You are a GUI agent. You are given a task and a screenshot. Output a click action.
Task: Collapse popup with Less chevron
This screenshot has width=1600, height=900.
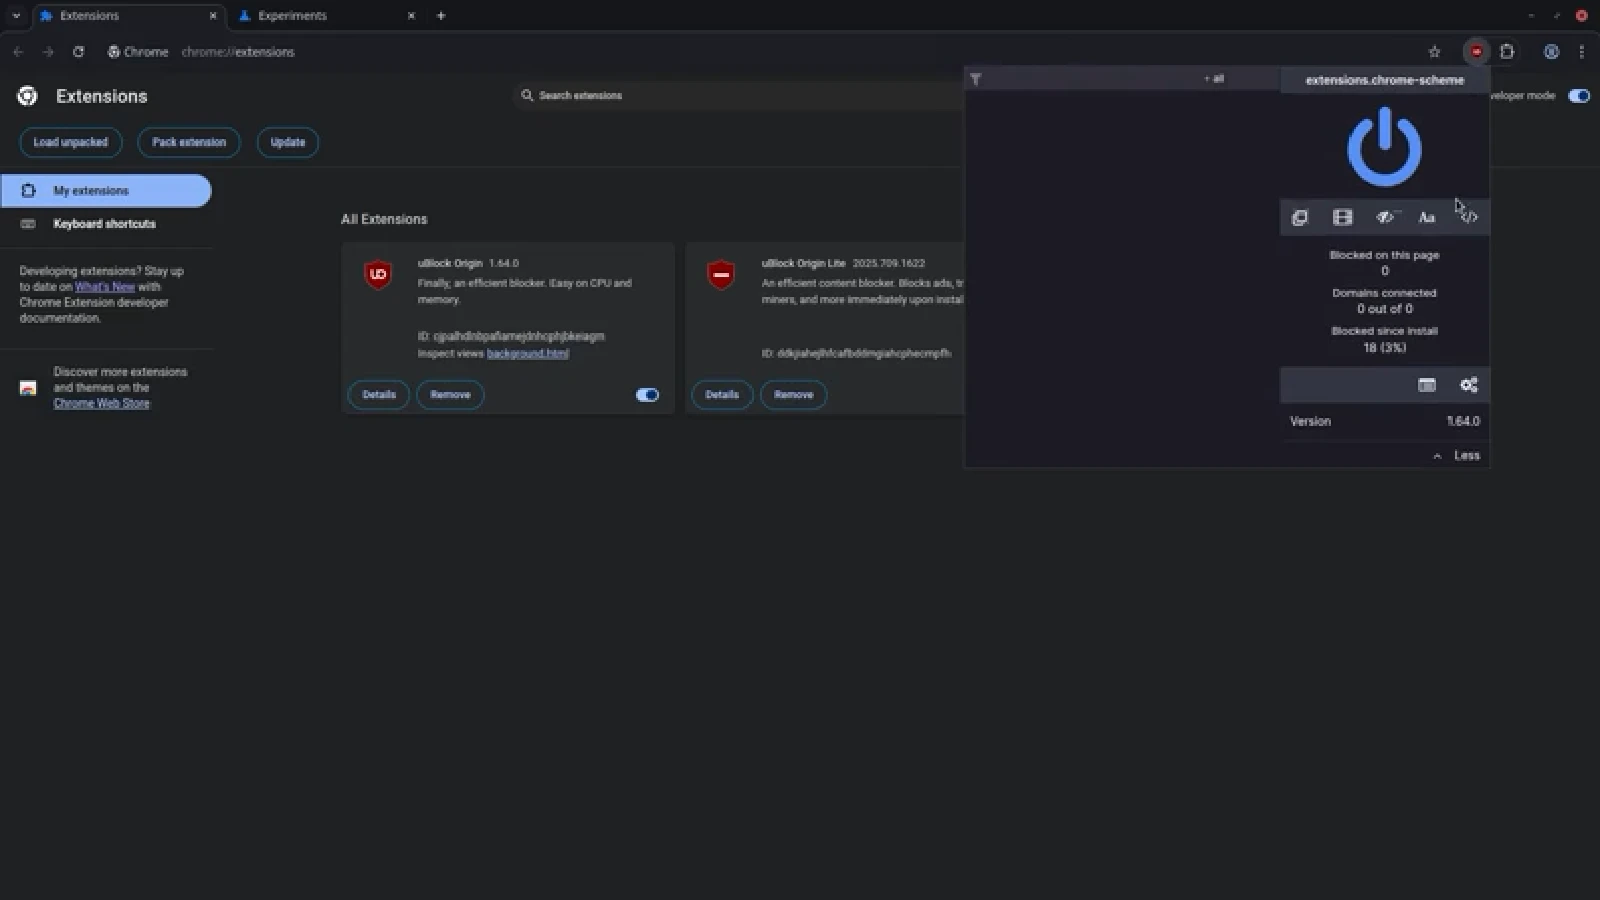point(1456,455)
